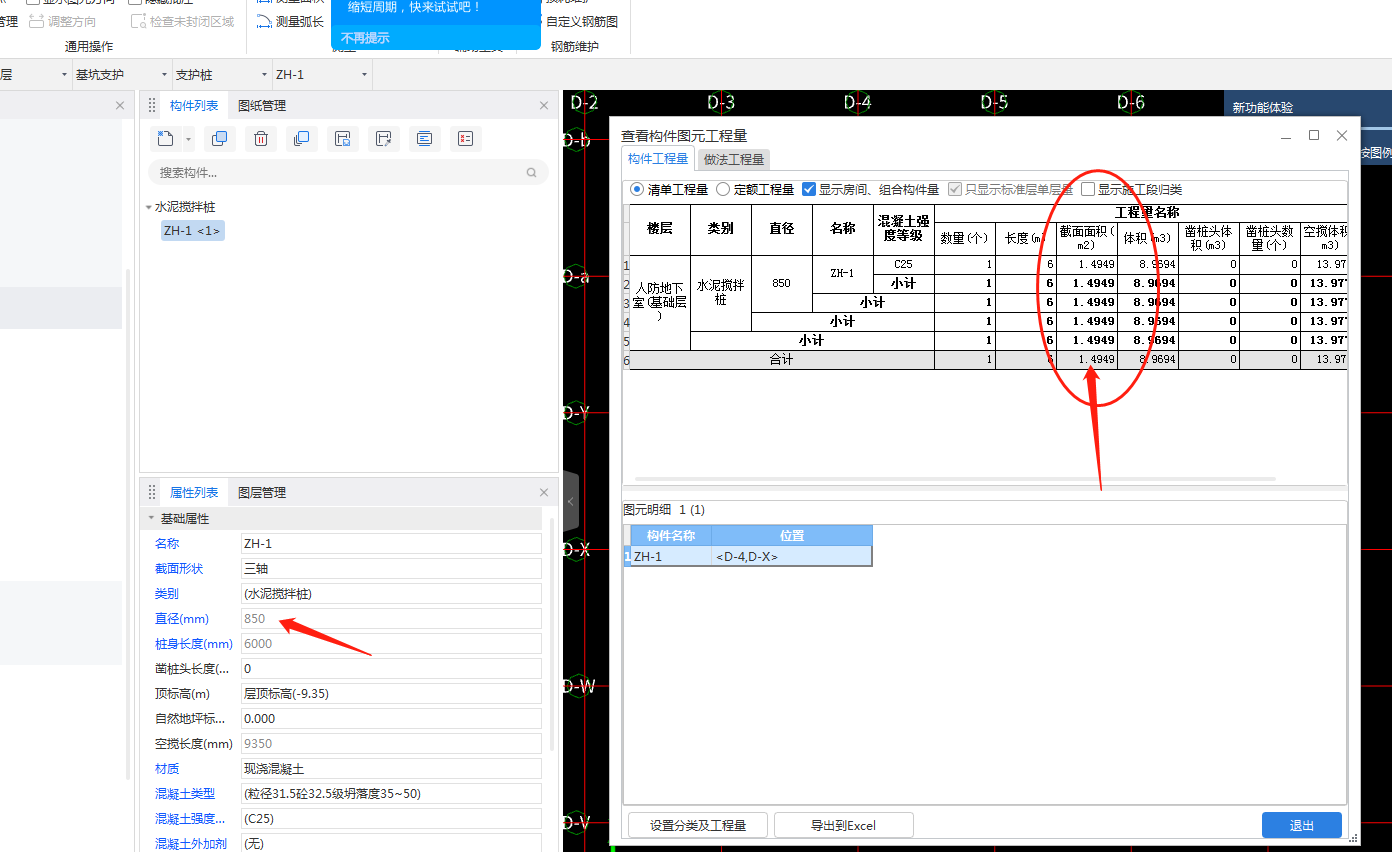Screen dimensions: 1392x852
Task: Click the 测量弧长 ribbon tool
Action: (x=290, y=21)
